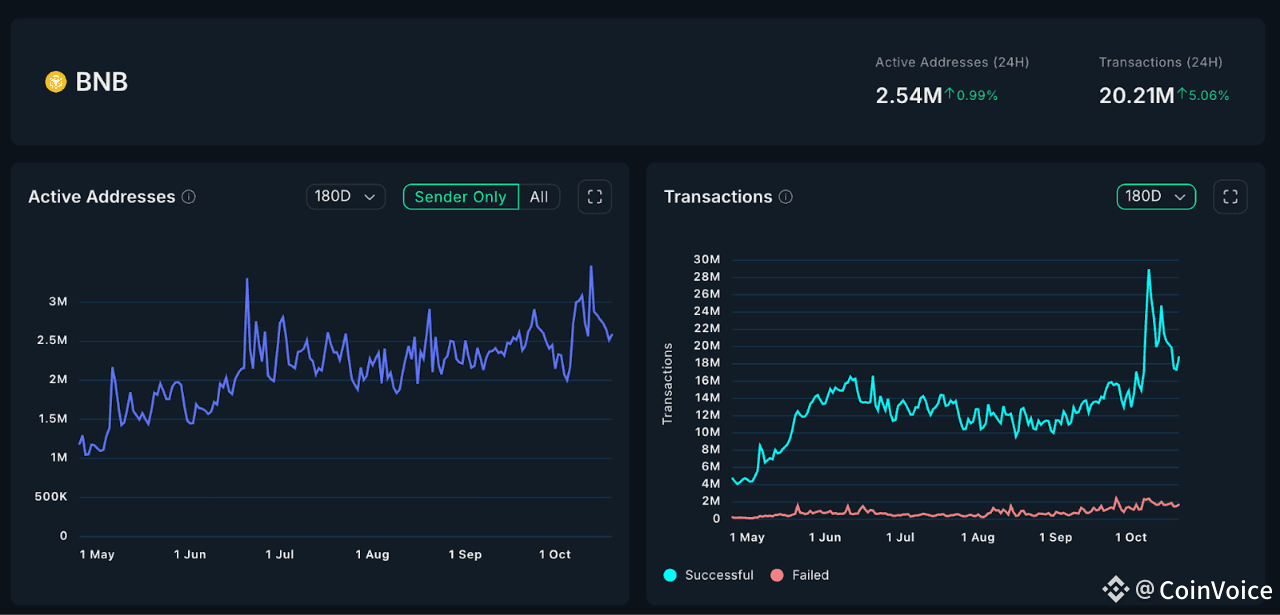Expand Active Addresses chart to fullscreen

tap(595, 197)
